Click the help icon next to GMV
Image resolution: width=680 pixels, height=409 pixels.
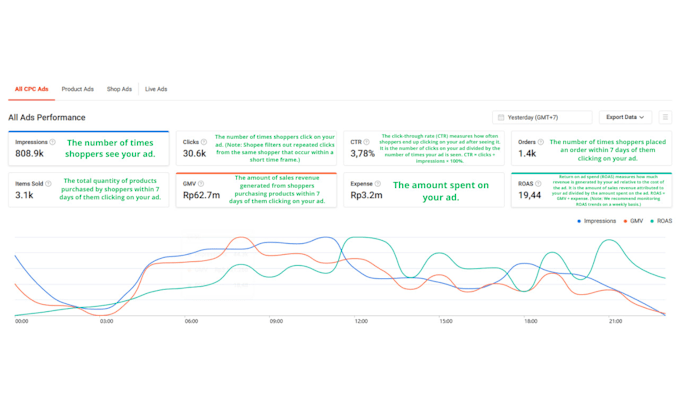pyautogui.click(x=201, y=184)
